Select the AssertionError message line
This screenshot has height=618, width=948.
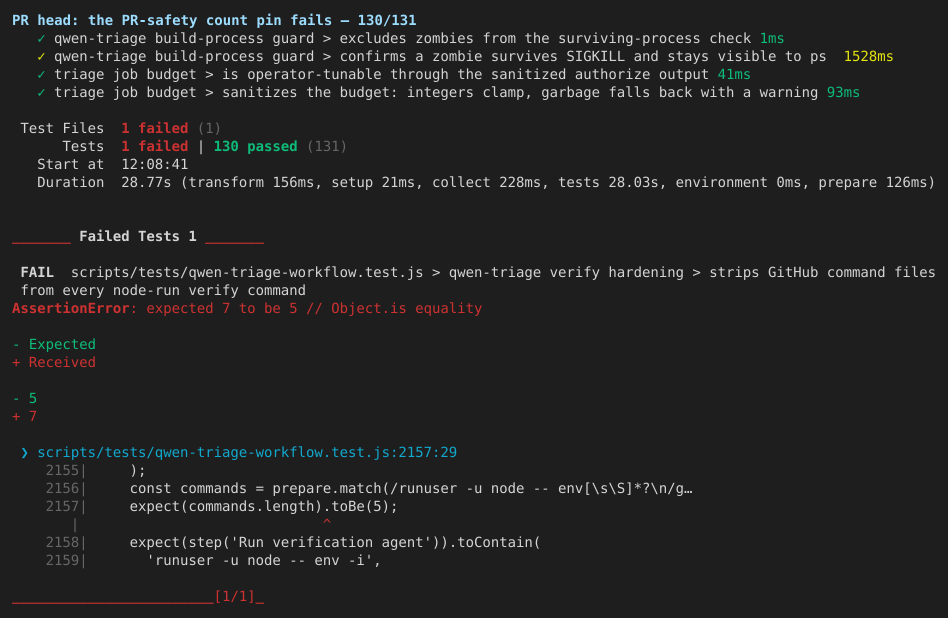click(x=247, y=308)
